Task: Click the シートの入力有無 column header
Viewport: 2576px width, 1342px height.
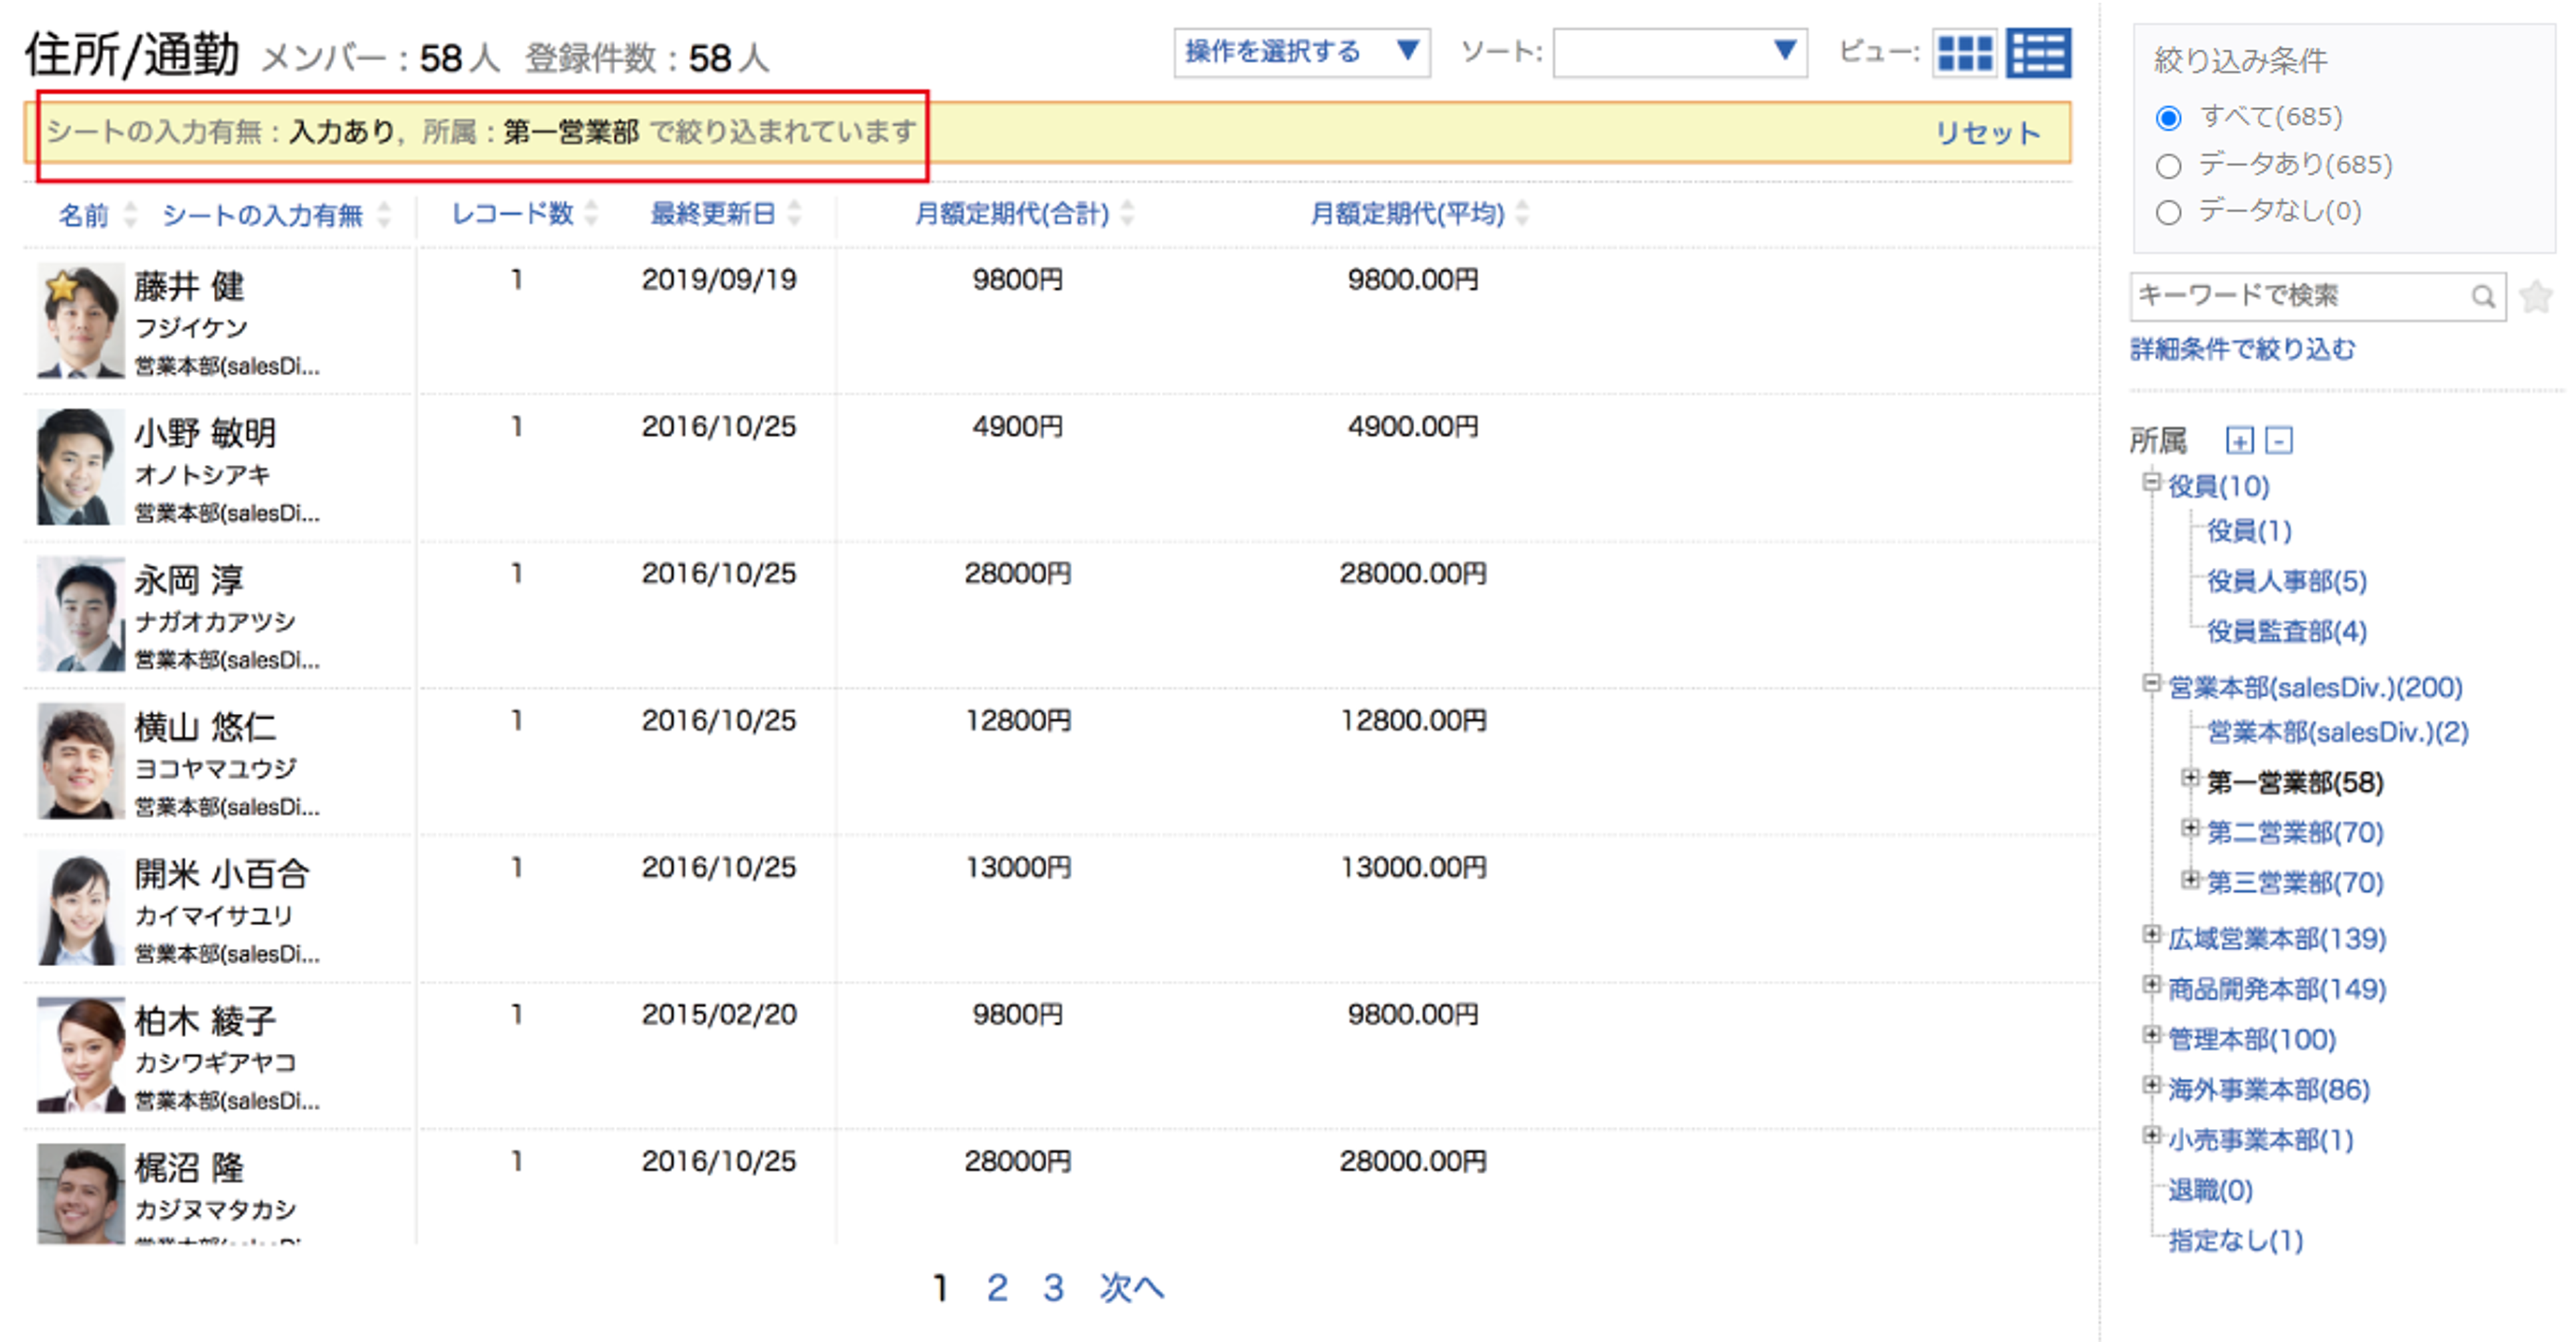Action: [262, 215]
